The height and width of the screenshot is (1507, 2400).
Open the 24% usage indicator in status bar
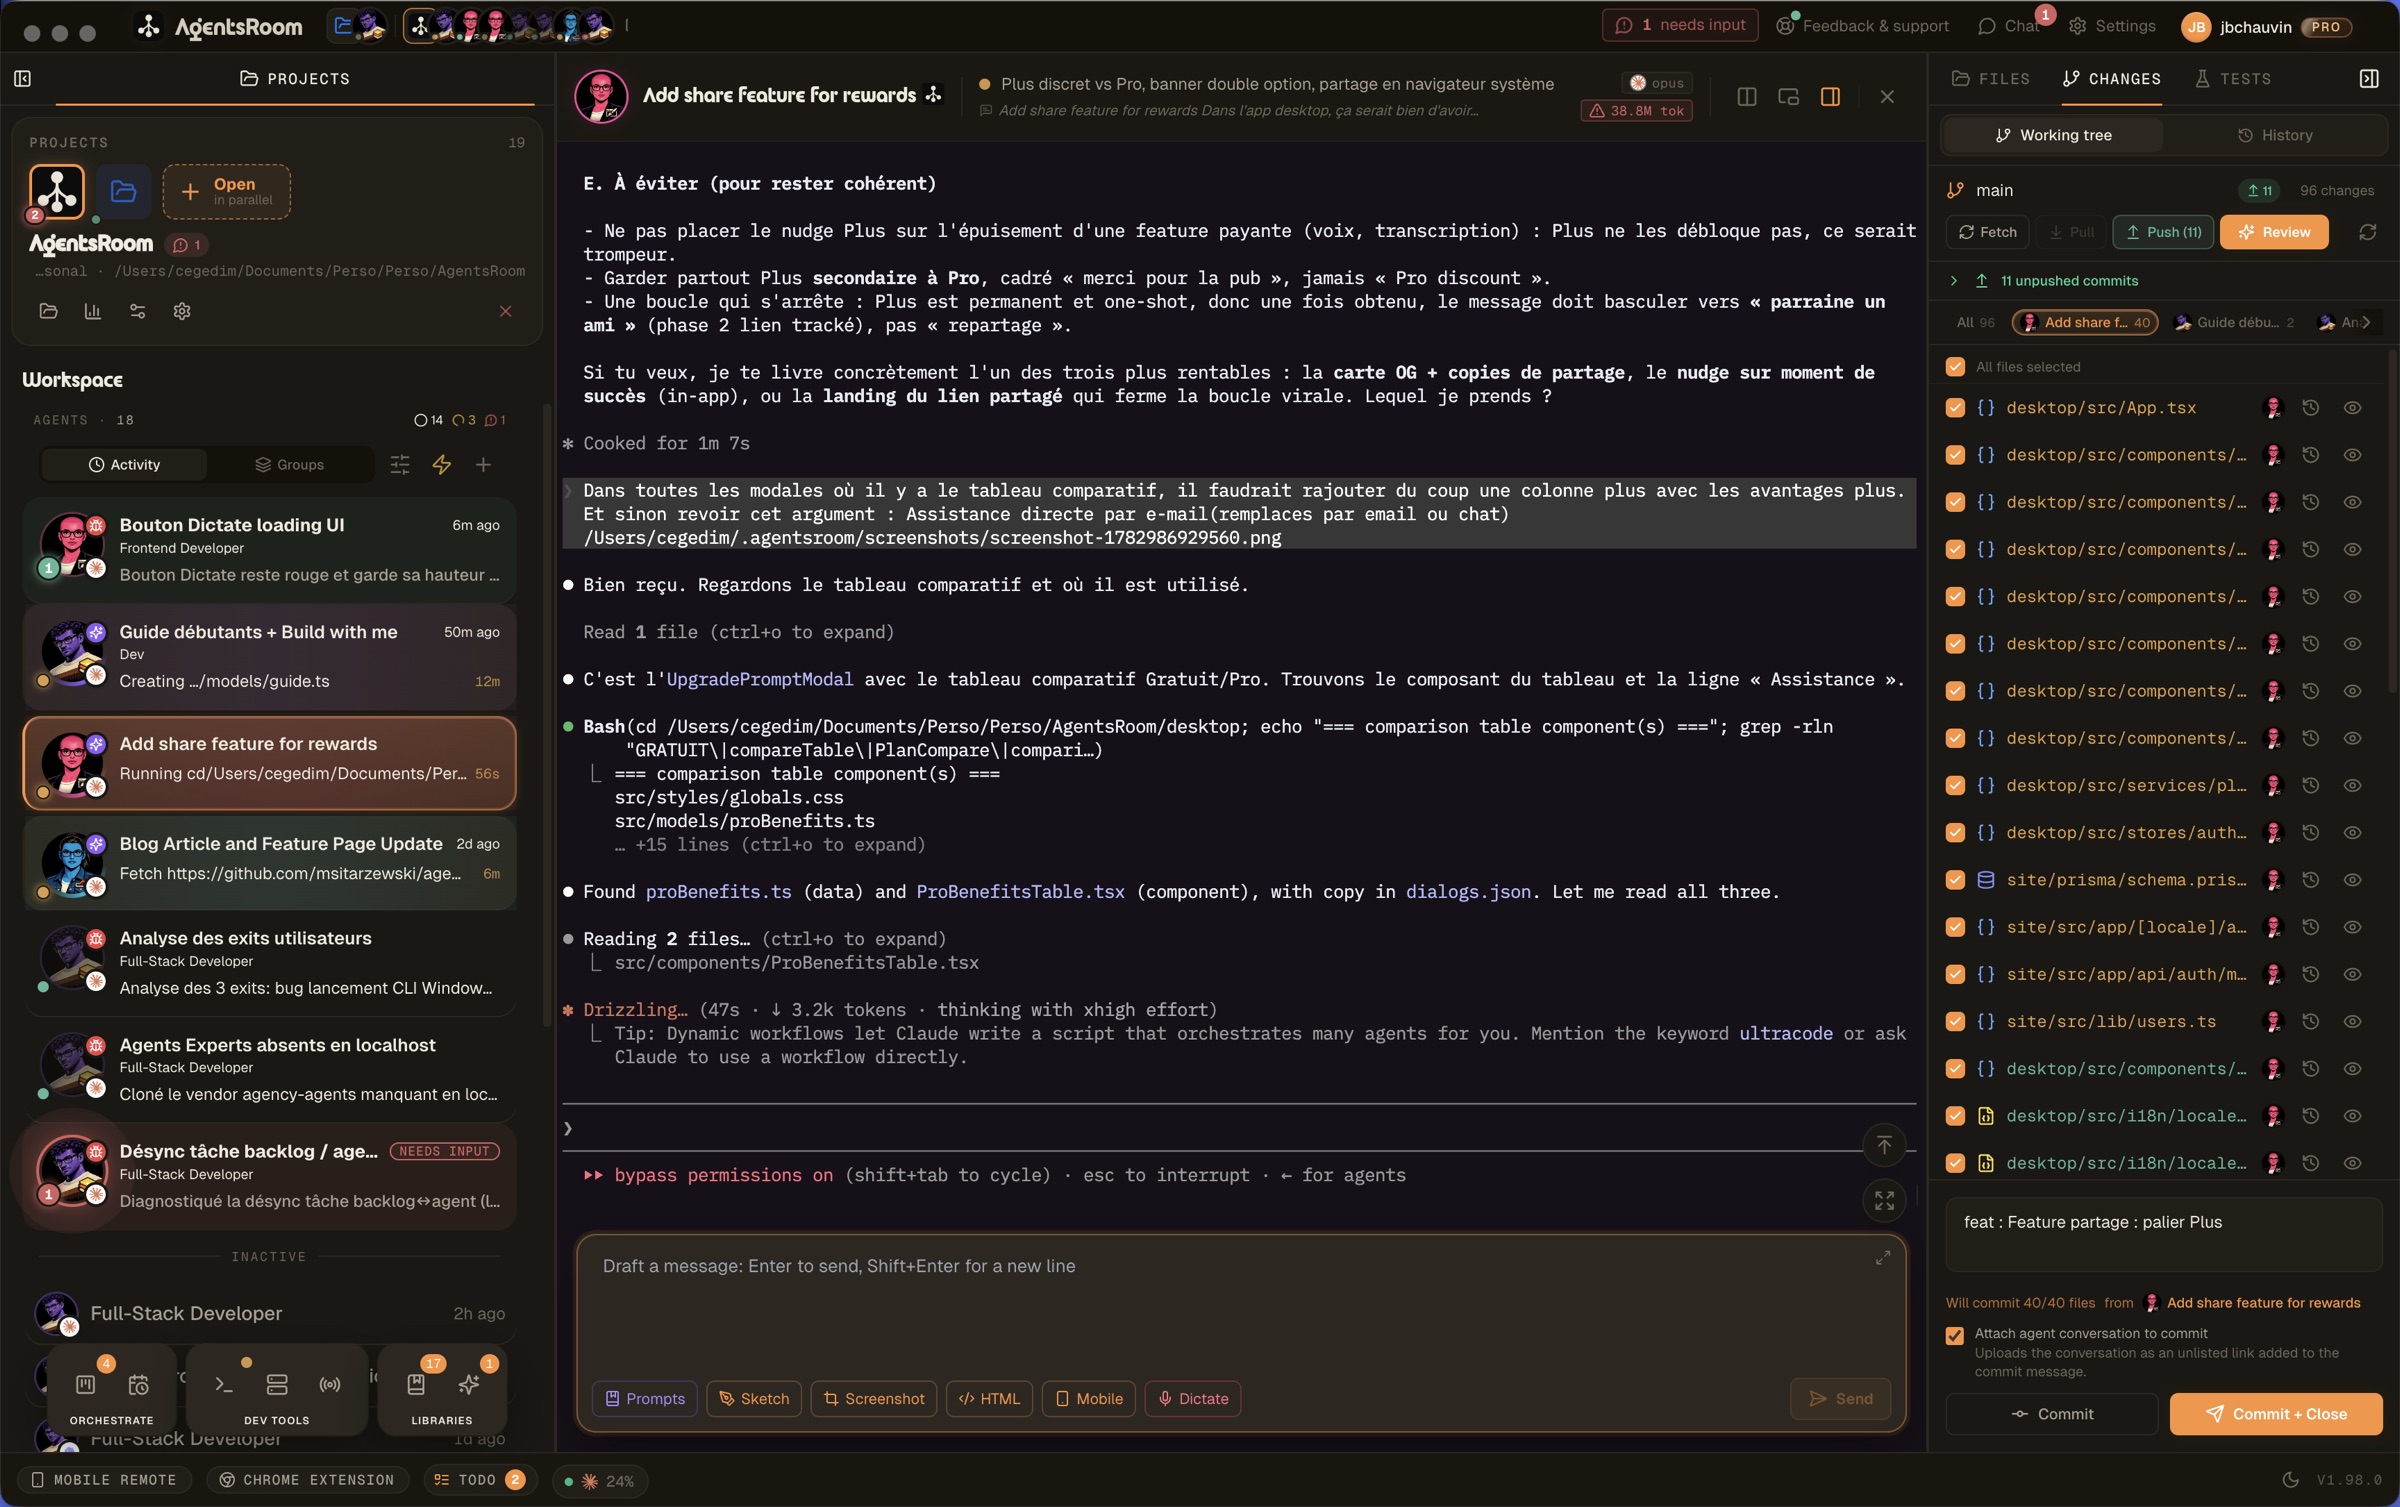(x=600, y=1481)
